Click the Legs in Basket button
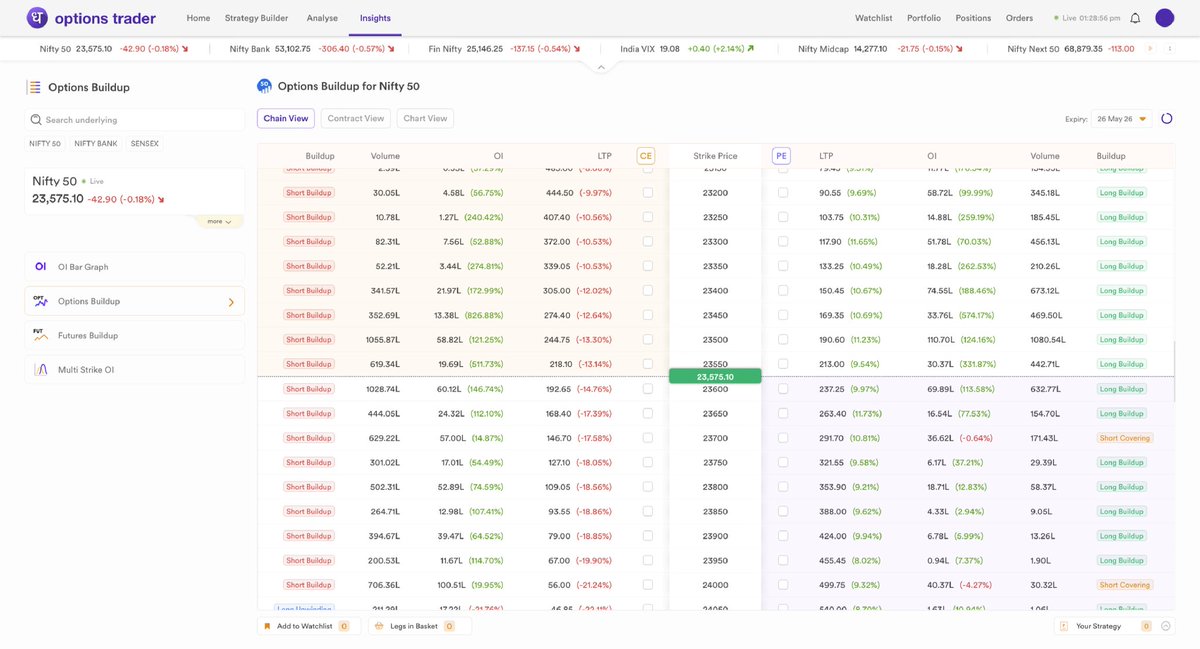The height and width of the screenshot is (649, 1200). 419,626
